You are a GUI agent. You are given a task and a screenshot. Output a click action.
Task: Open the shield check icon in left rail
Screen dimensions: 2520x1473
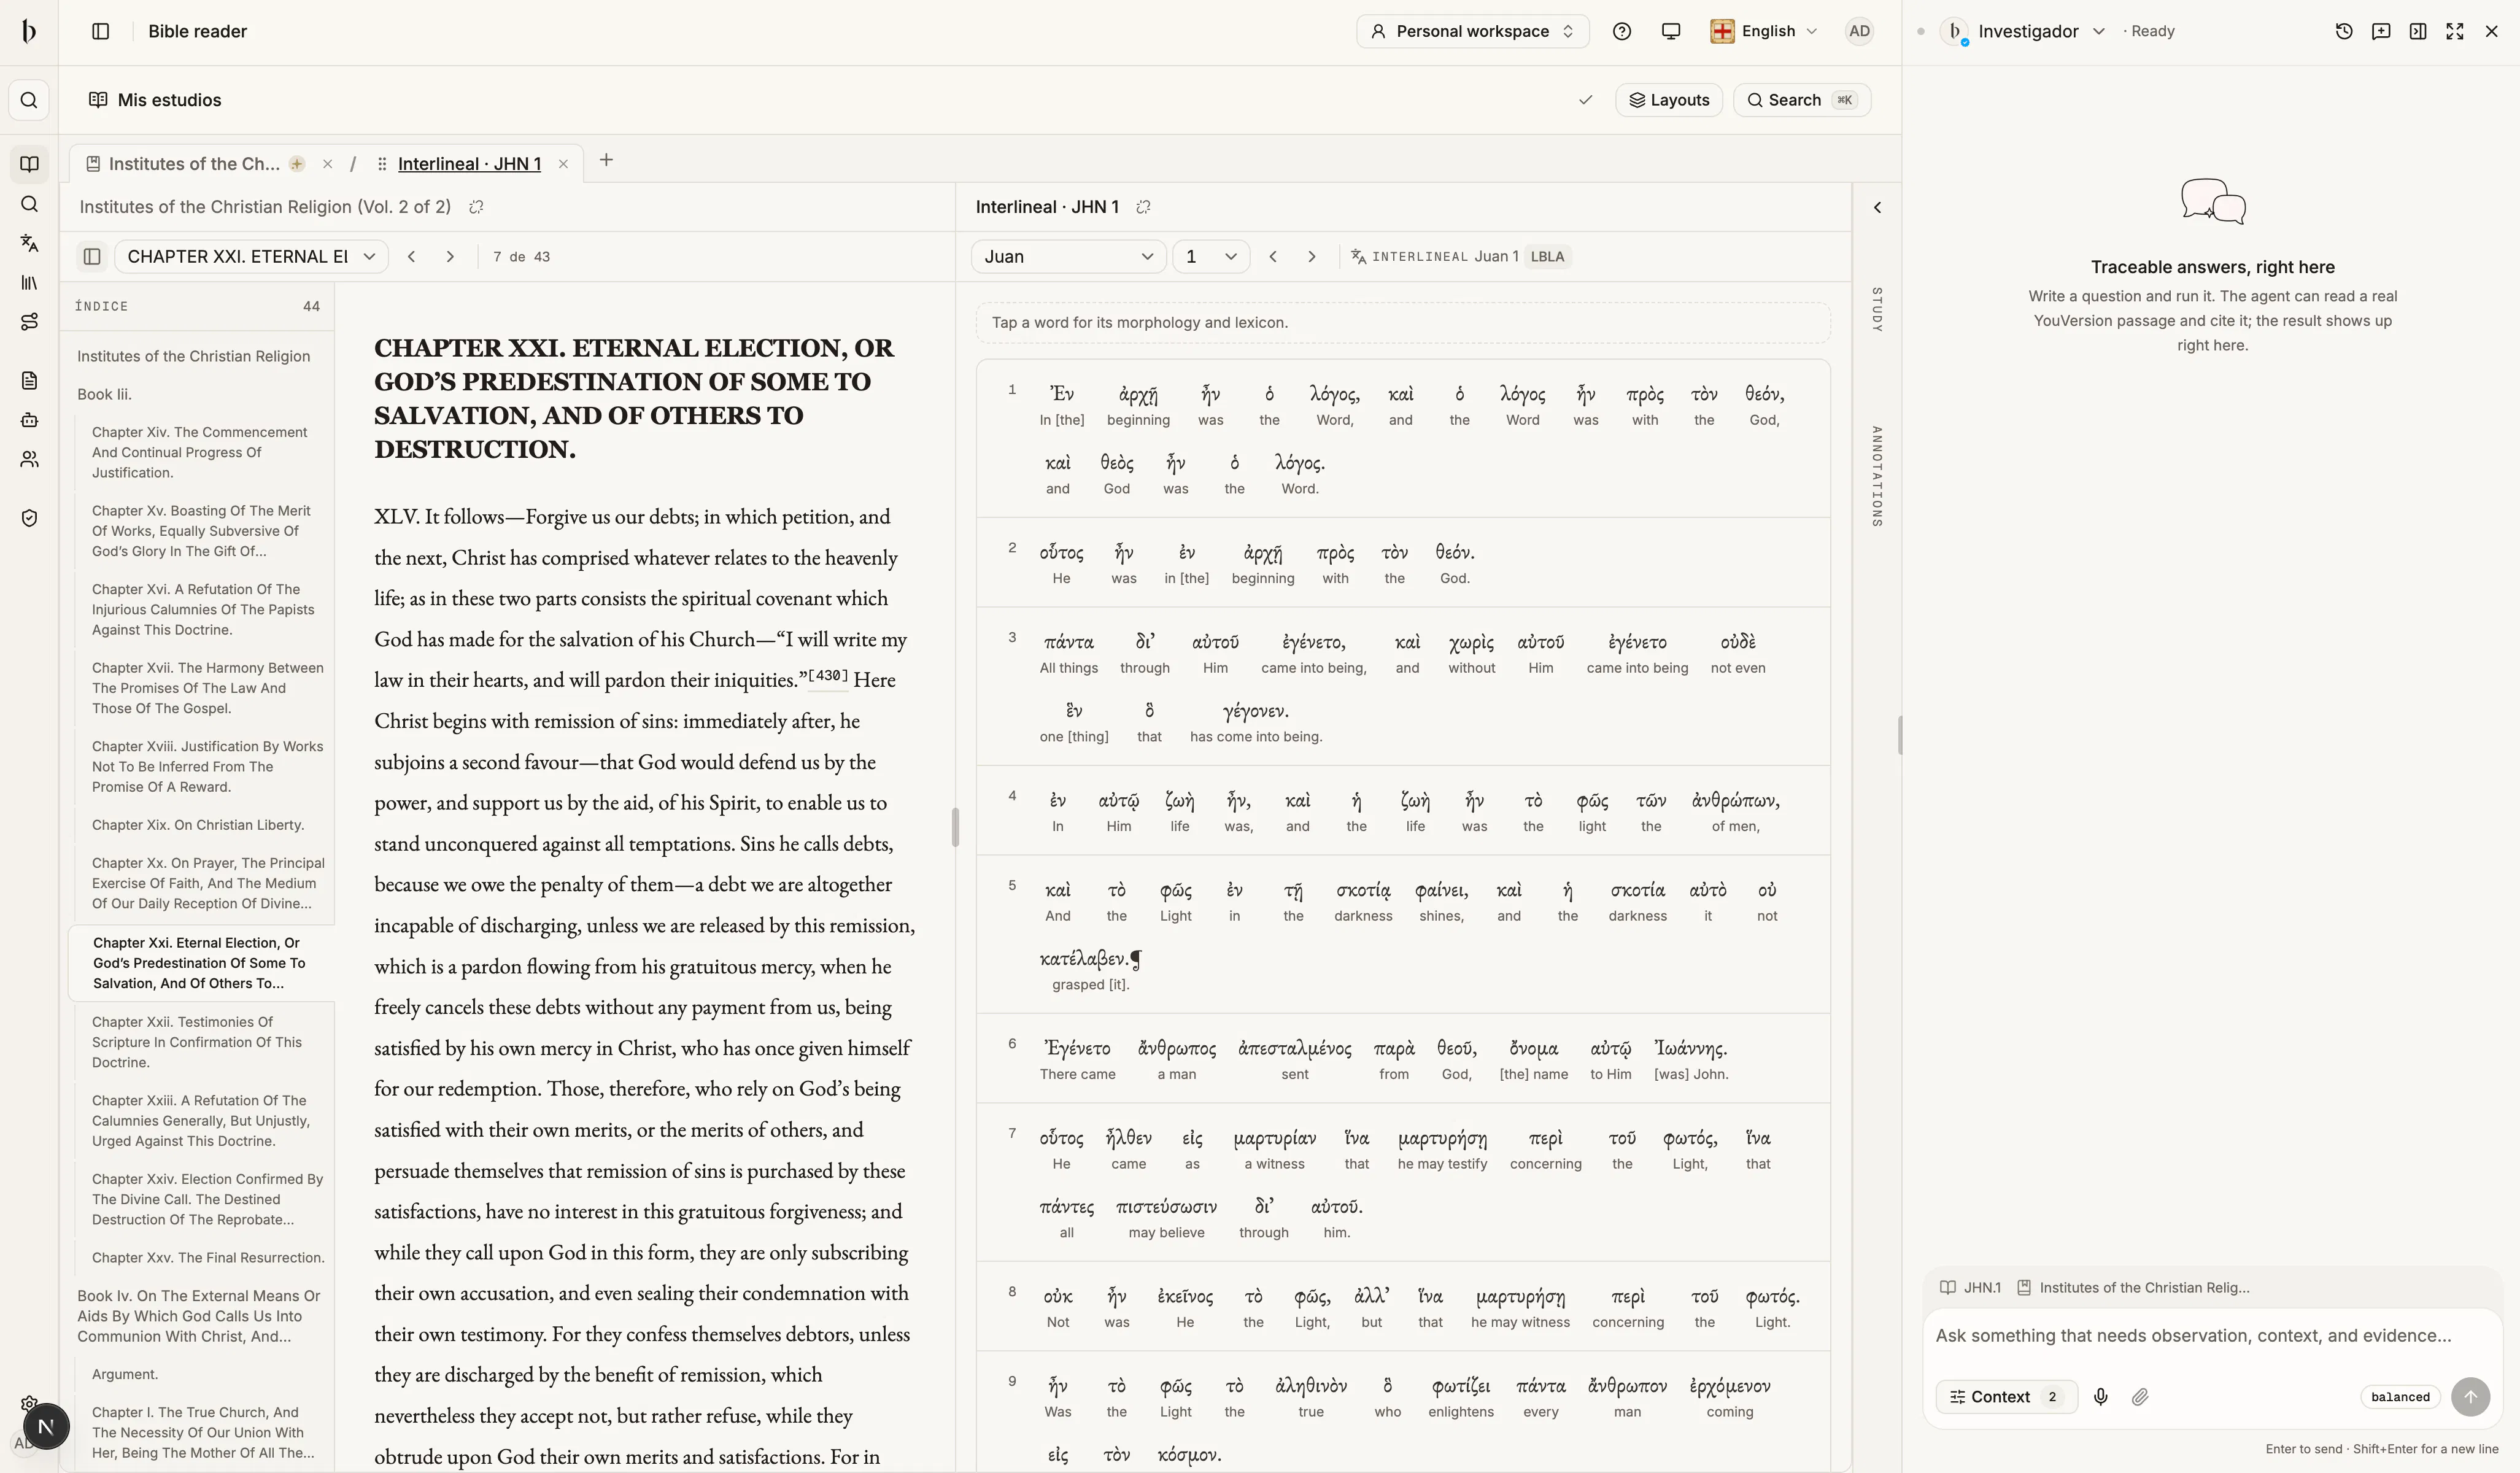coord(29,518)
